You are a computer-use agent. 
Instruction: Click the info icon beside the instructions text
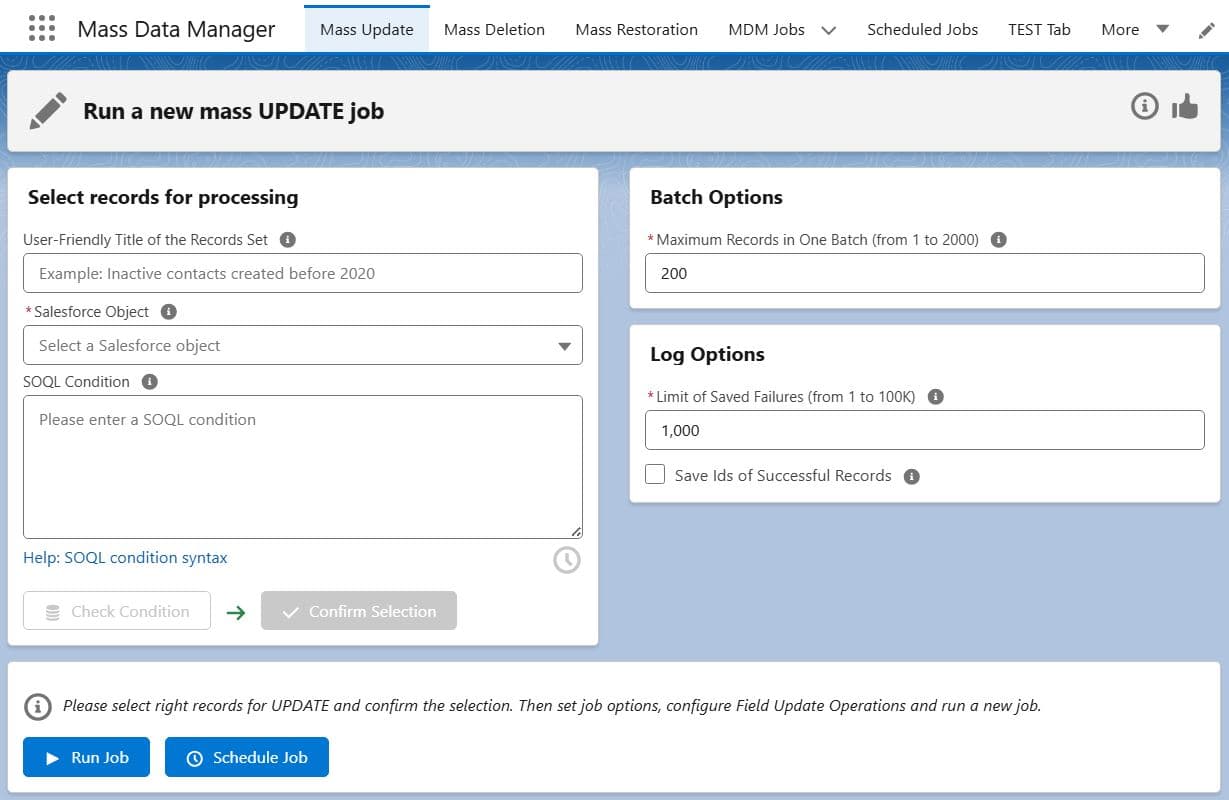(38, 706)
